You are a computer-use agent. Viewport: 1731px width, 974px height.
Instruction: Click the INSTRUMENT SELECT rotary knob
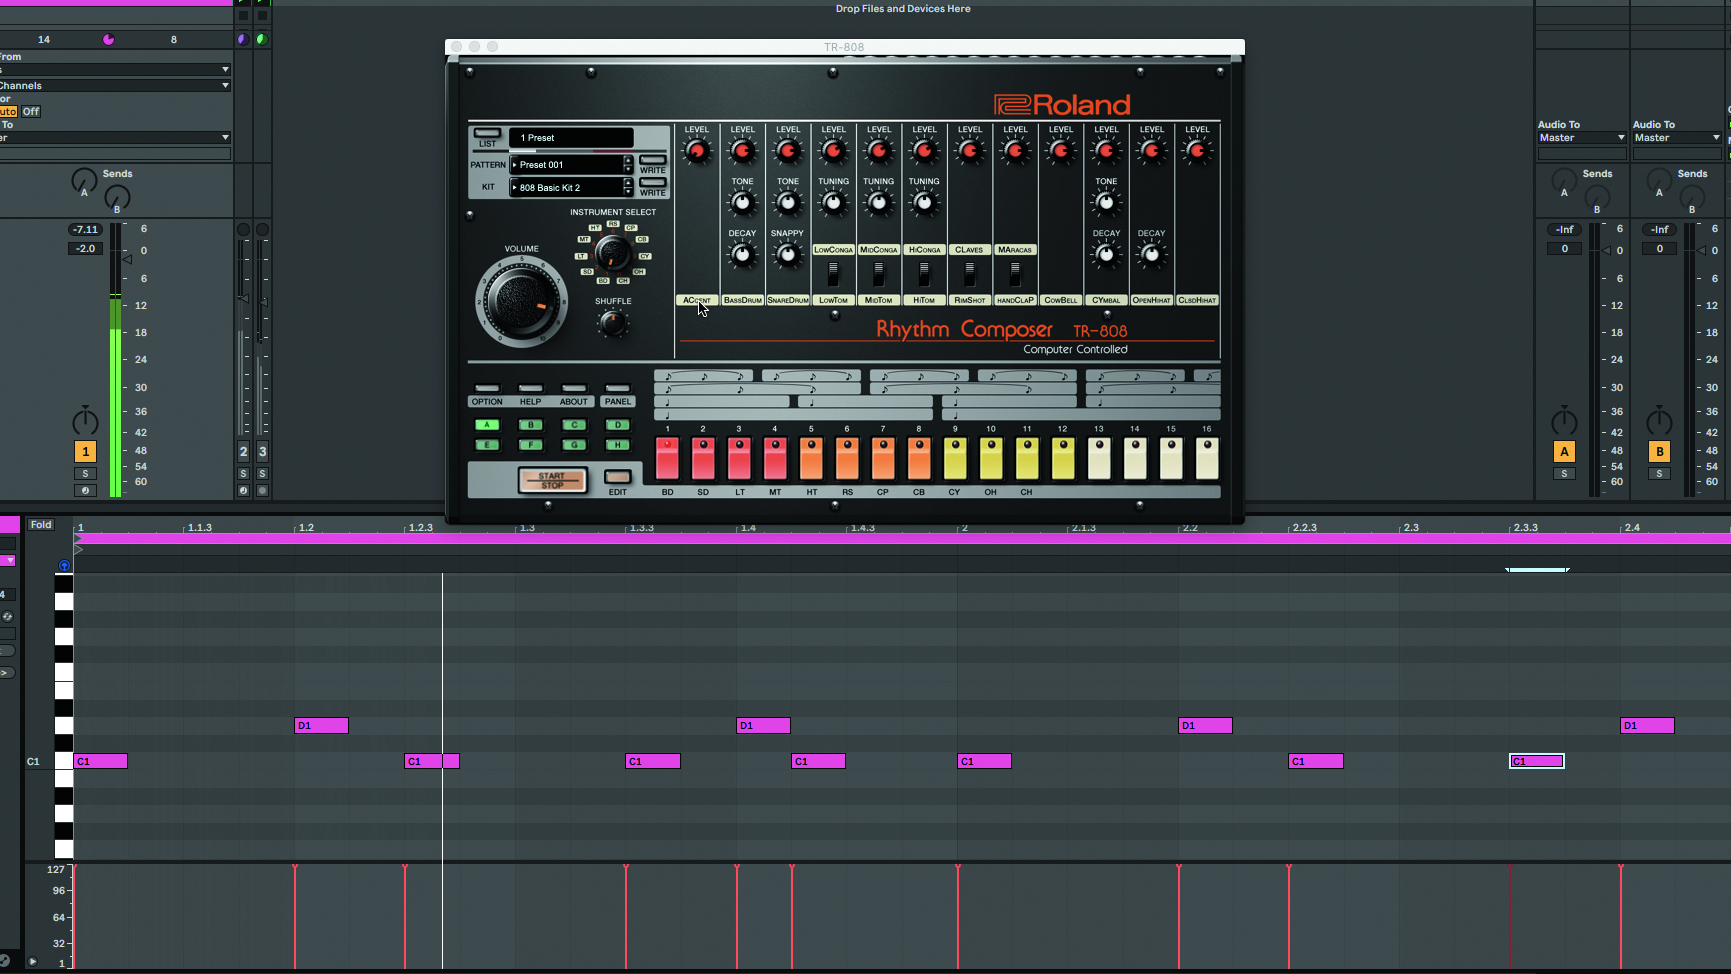tap(612, 254)
